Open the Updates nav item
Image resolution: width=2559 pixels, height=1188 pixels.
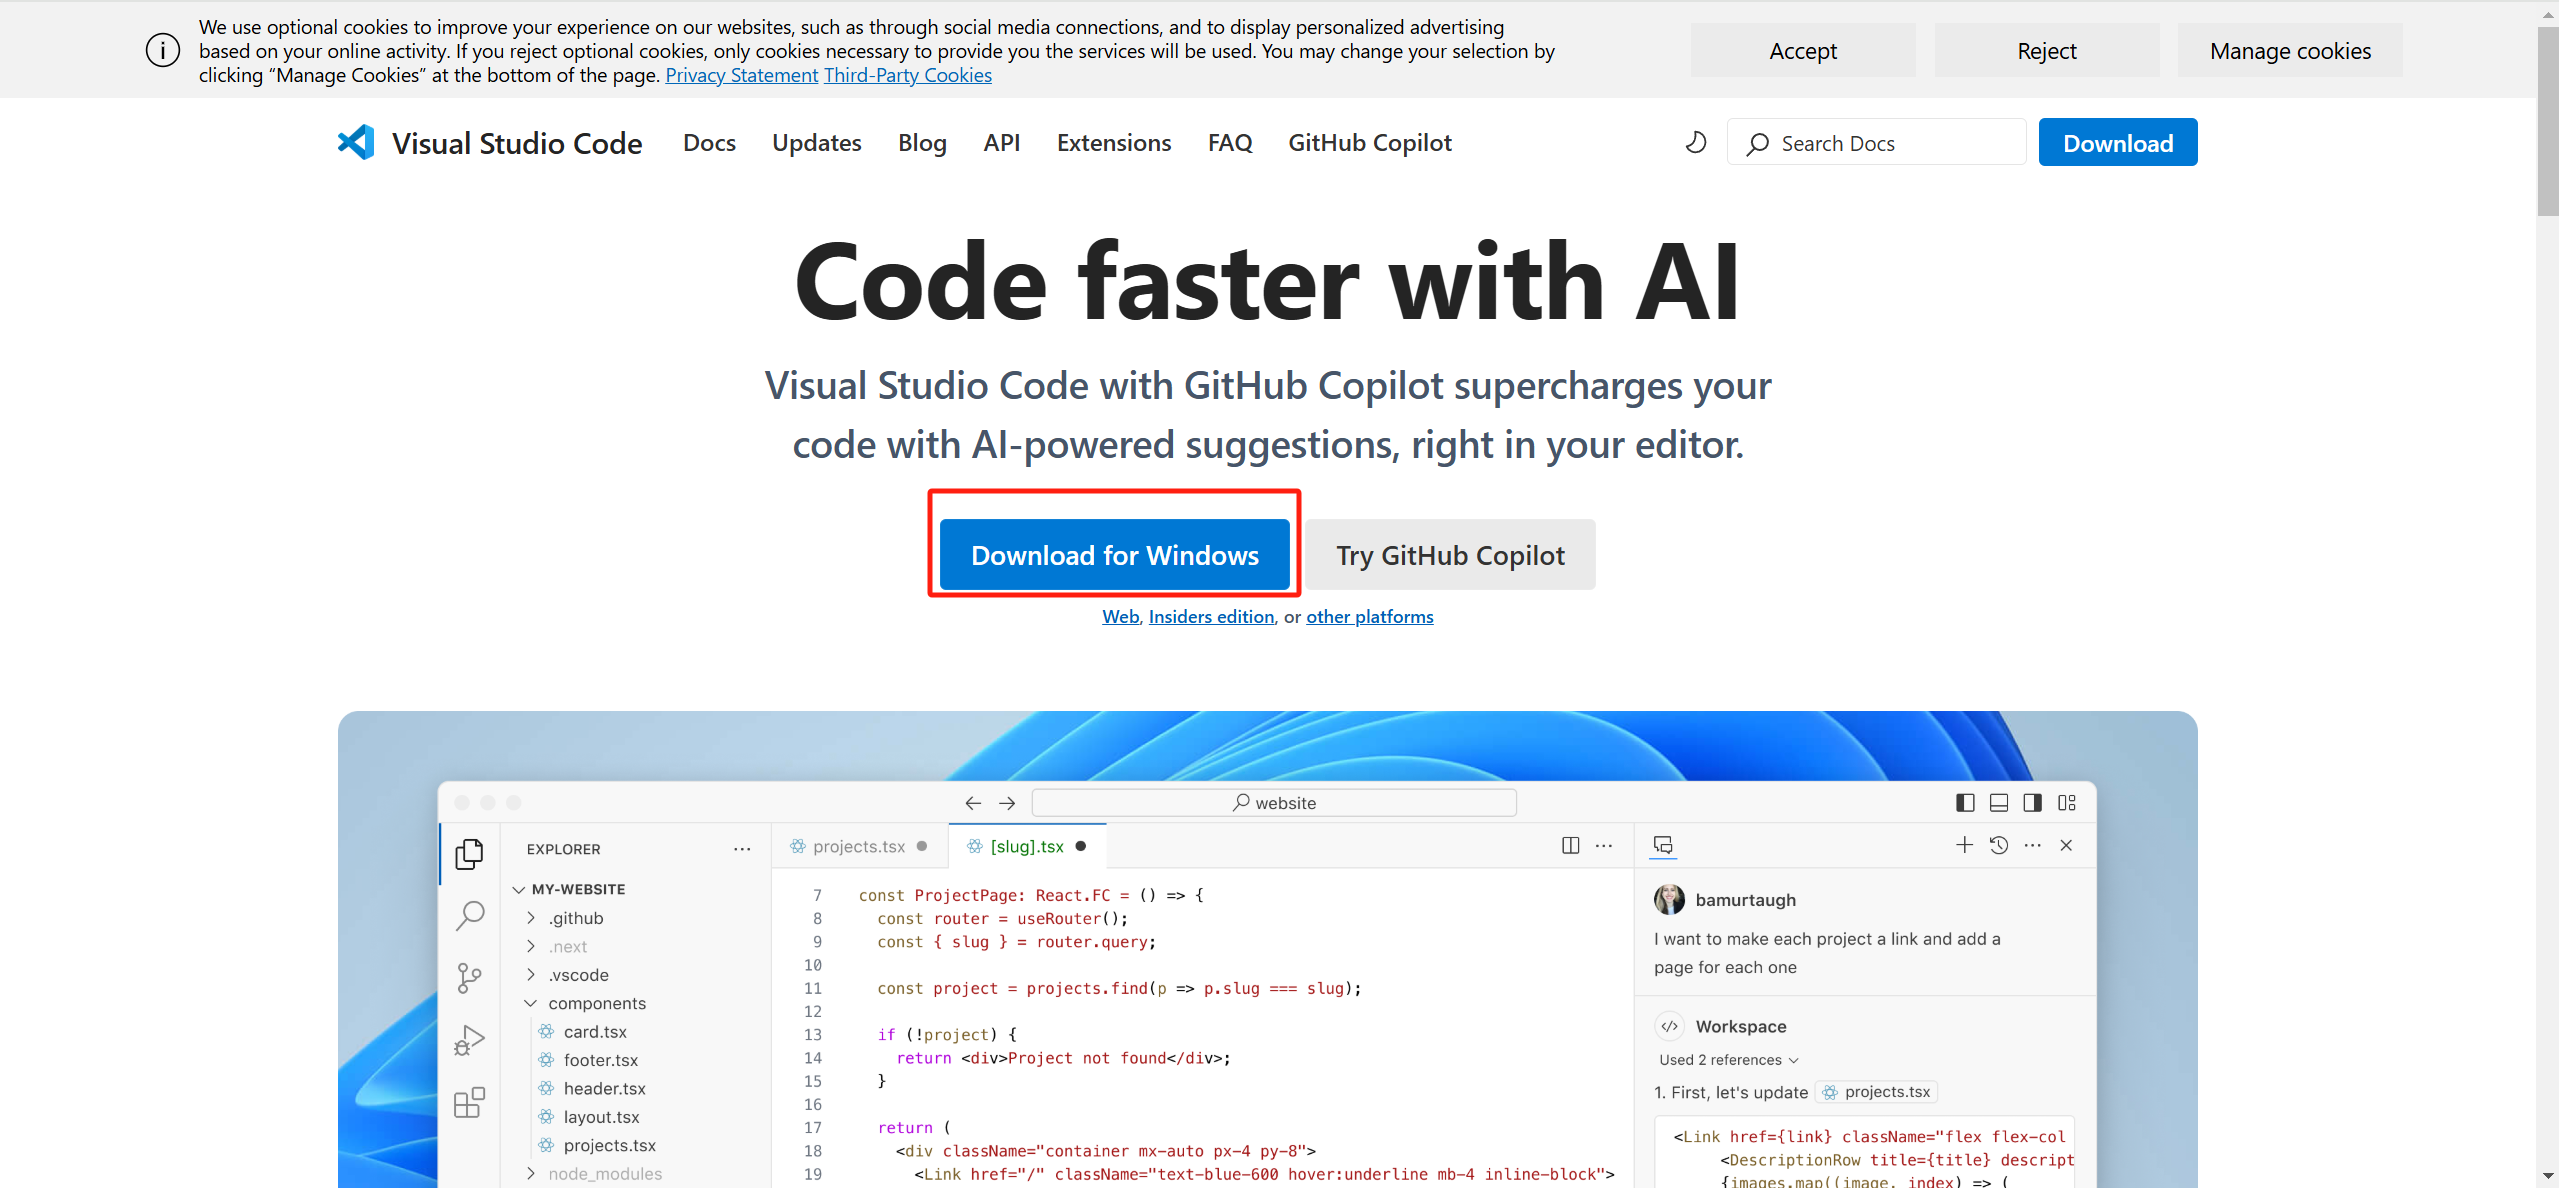pos(816,143)
